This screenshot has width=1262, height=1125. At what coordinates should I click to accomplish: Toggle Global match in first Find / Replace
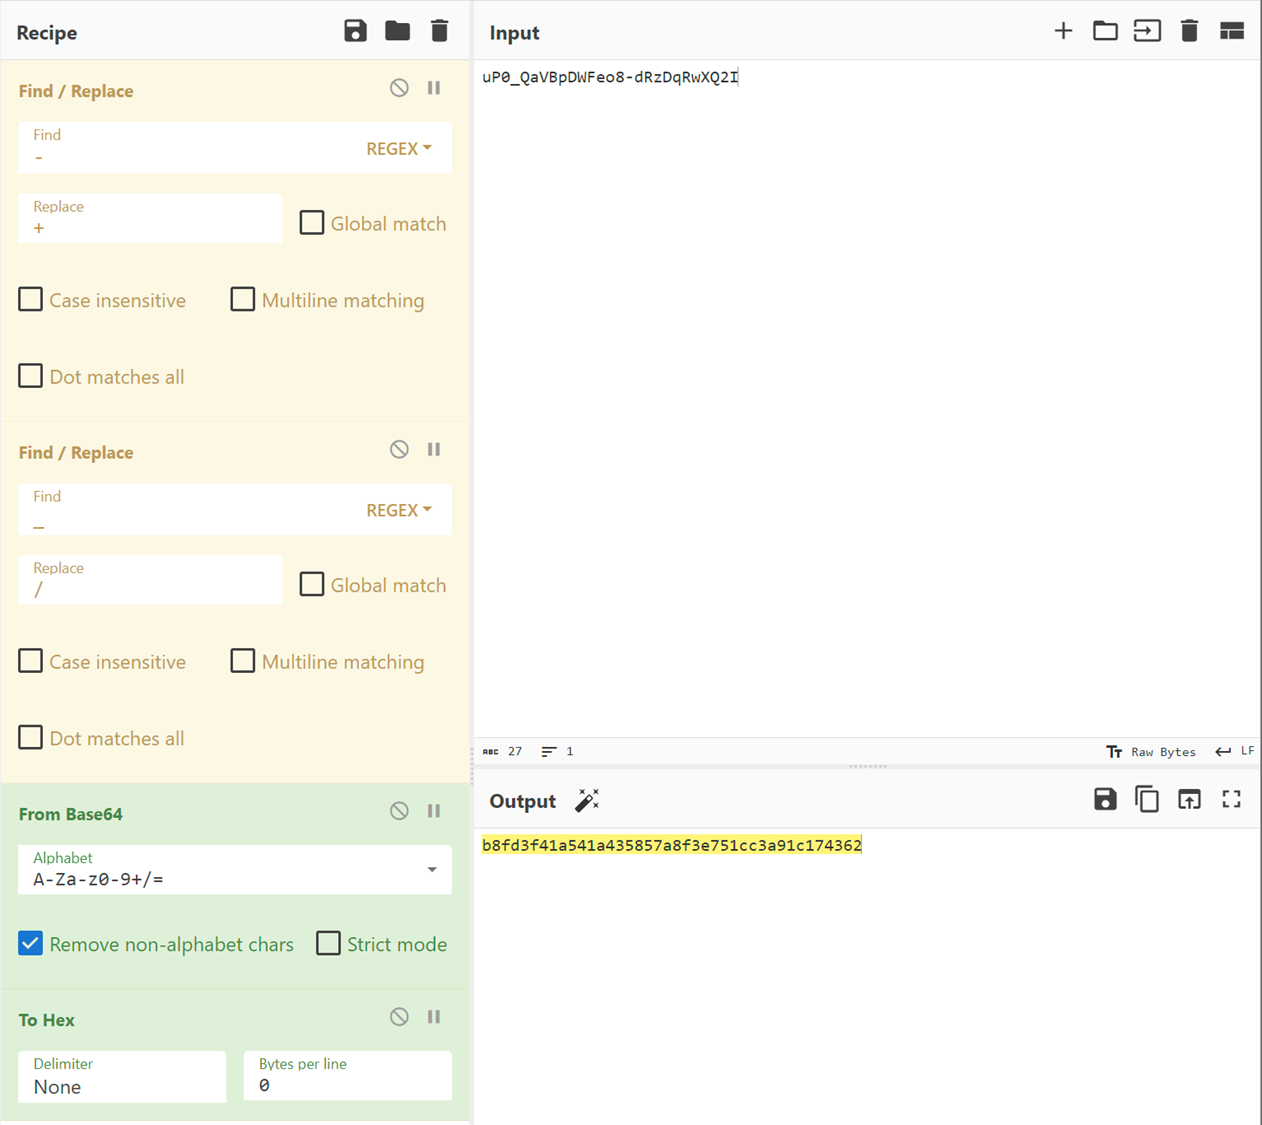point(312,222)
